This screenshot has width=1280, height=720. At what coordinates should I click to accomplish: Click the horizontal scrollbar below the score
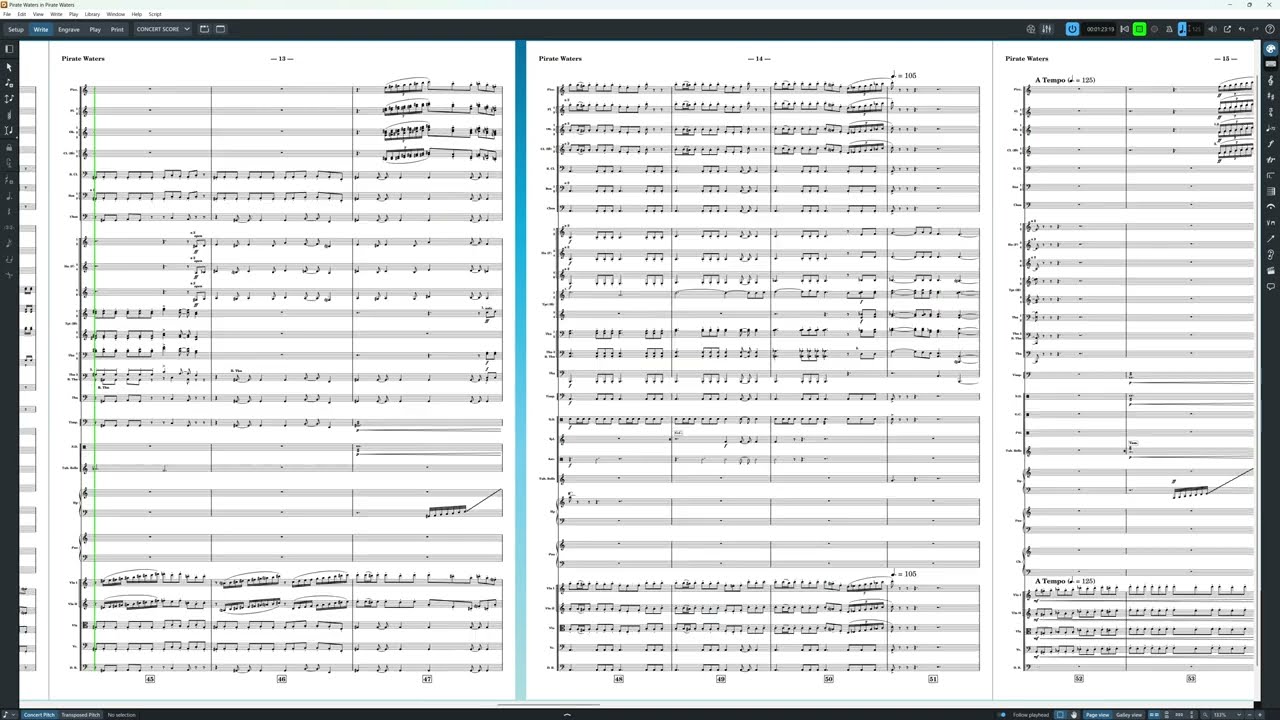548,704
